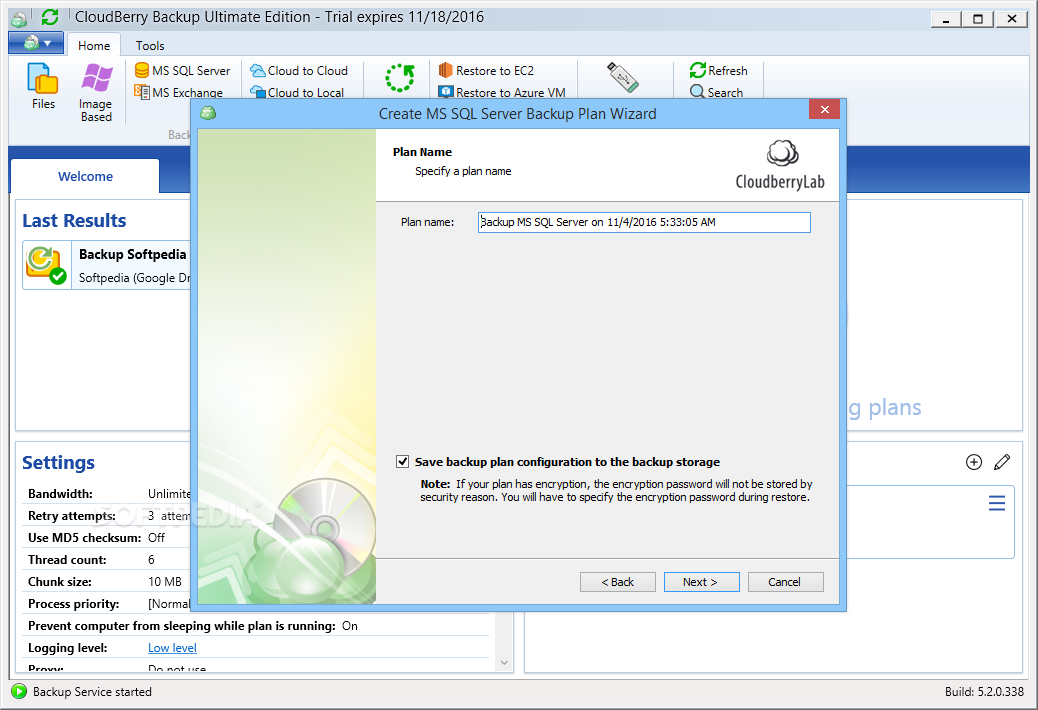Viewport: 1038px width, 710px height.
Task: Click the green circular restore icon
Action: pos(400,78)
